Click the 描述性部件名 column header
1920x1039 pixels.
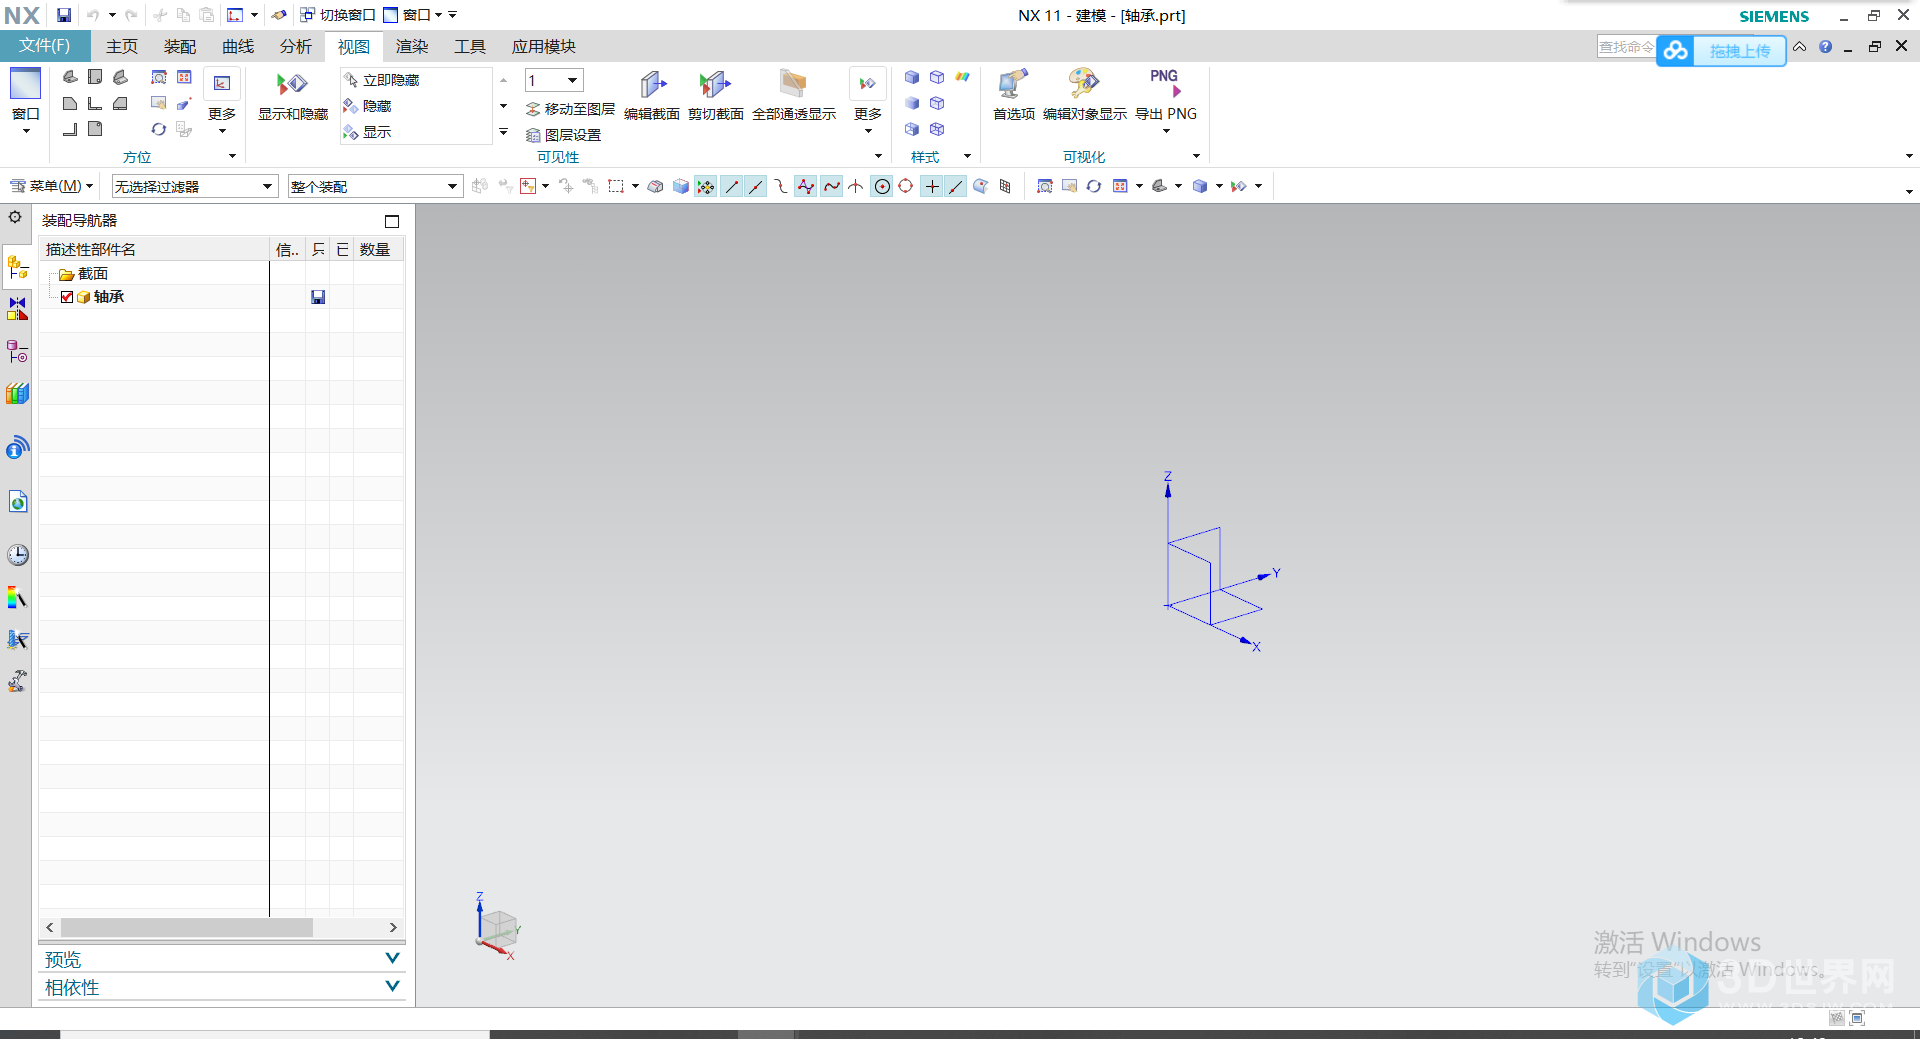(154, 249)
